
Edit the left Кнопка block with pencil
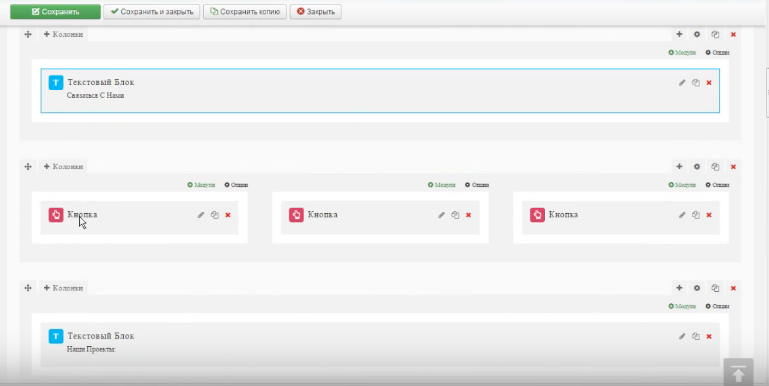(201, 215)
